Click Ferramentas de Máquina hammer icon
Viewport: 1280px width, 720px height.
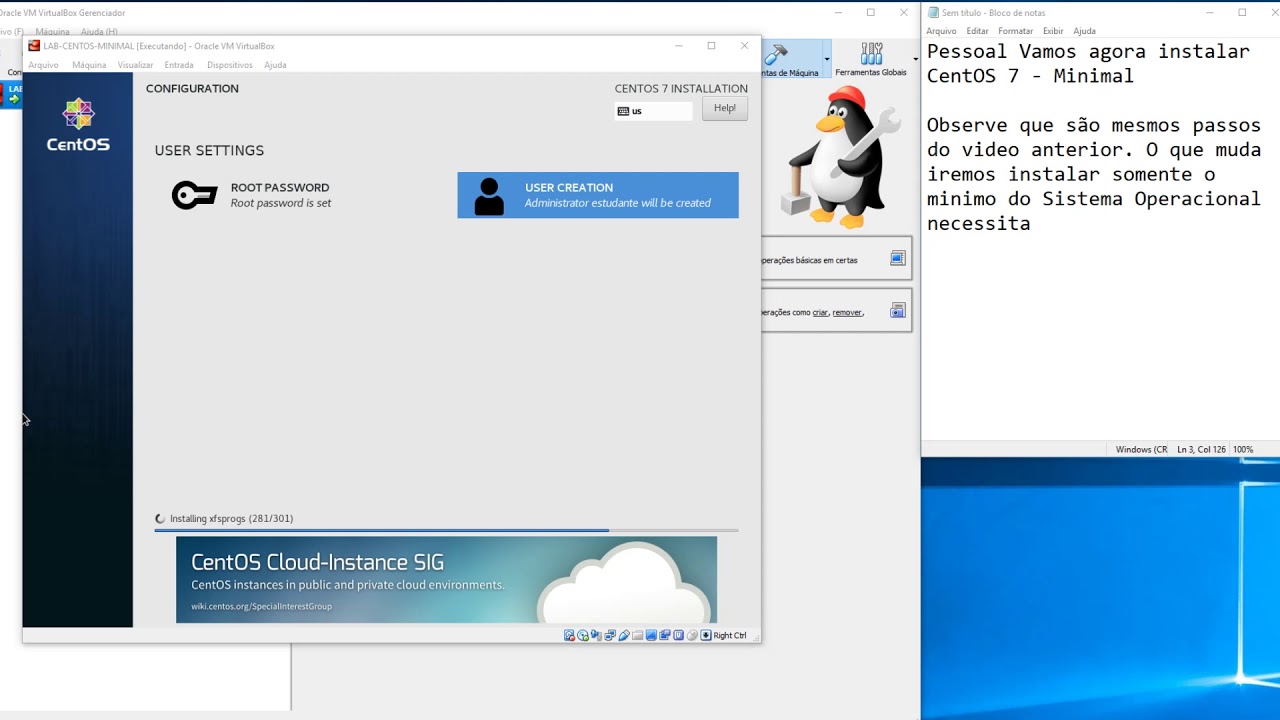777,53
